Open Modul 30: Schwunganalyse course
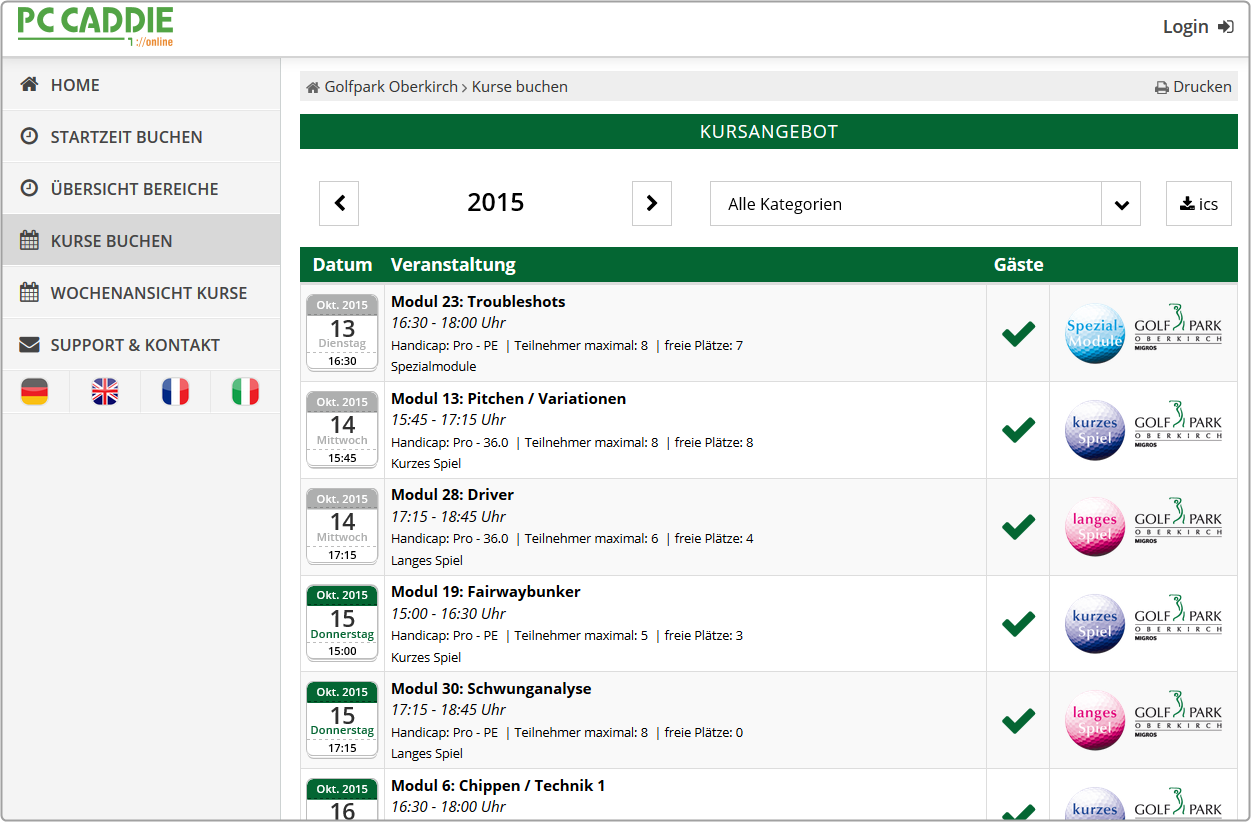 [491, 689]
